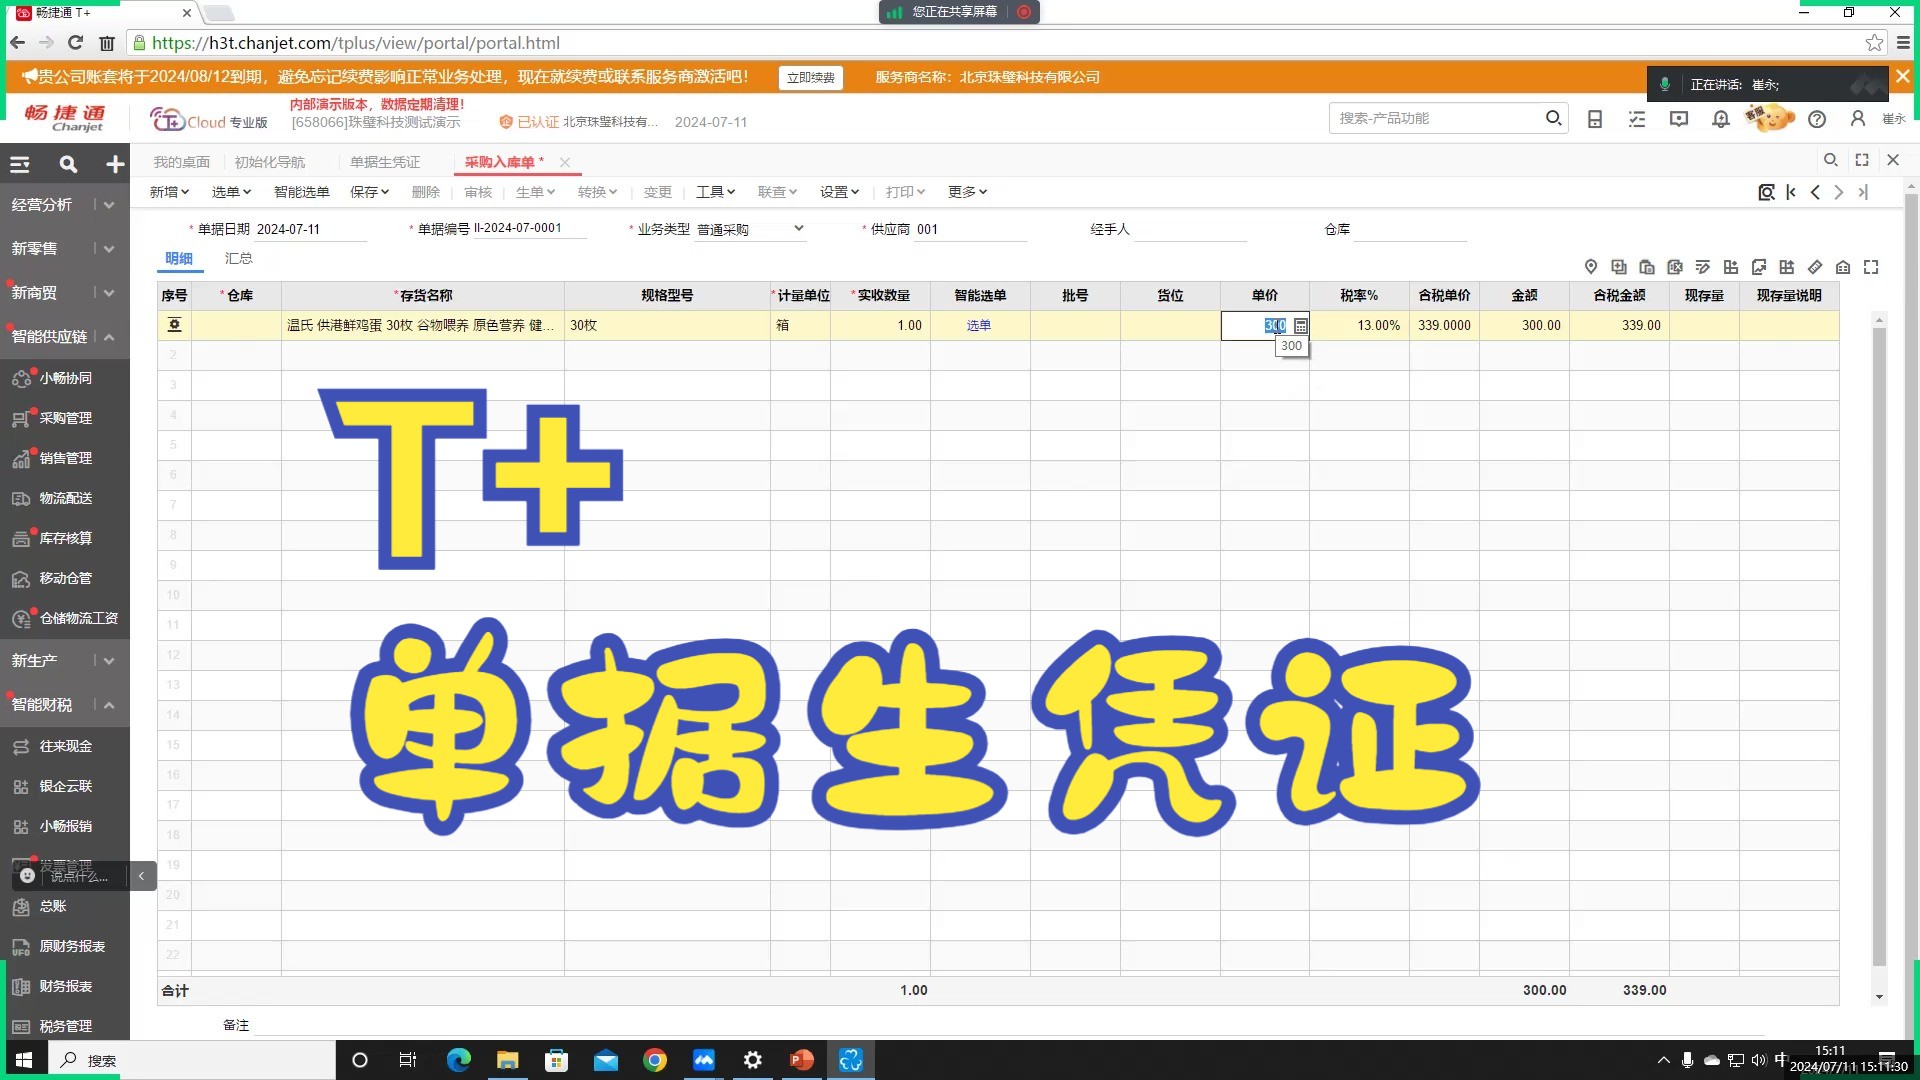Select the 明细 sub-tab
Image resolution: width=1920 pixels, height=1080 pixels.
tap(179, 258)
